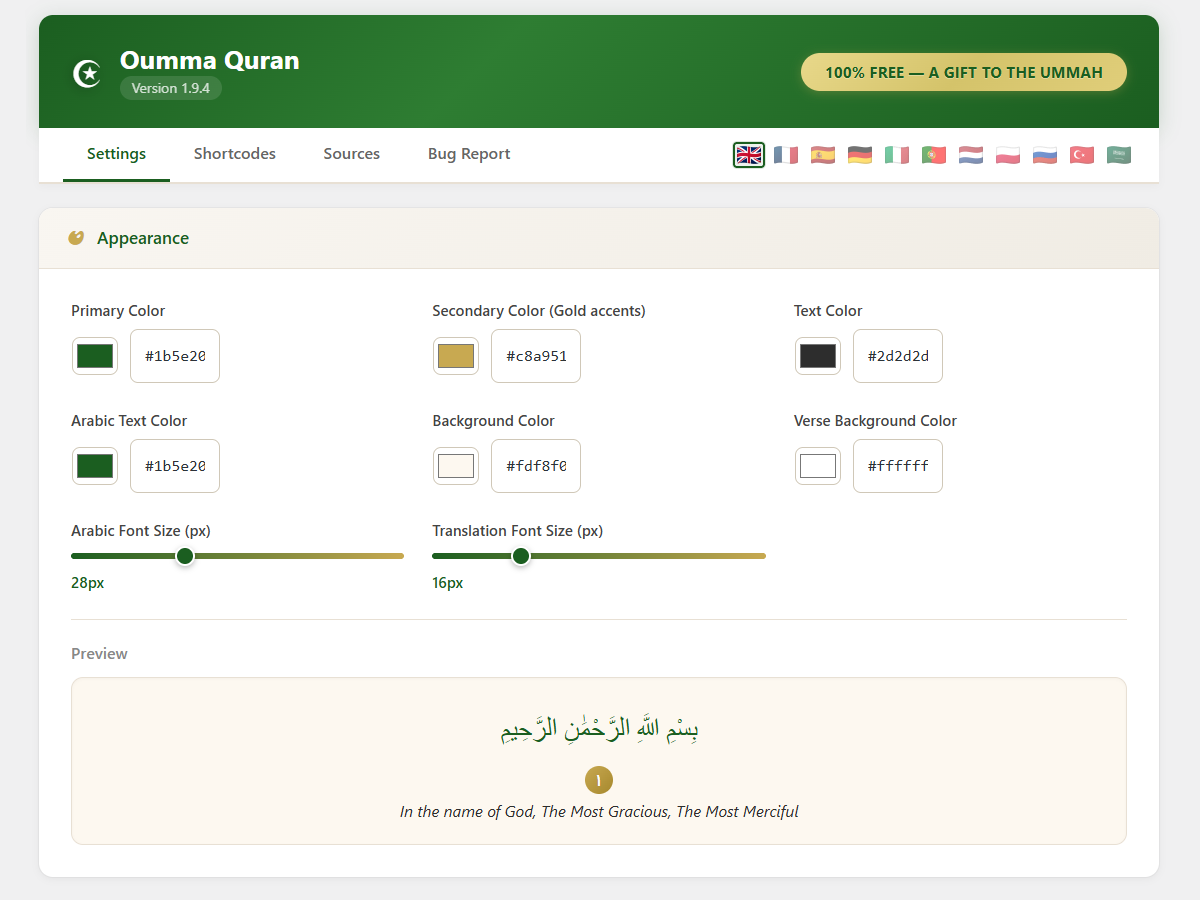Select the Russian flag language
Screen dimensions: 1200x900
(x=1045, y=155)
